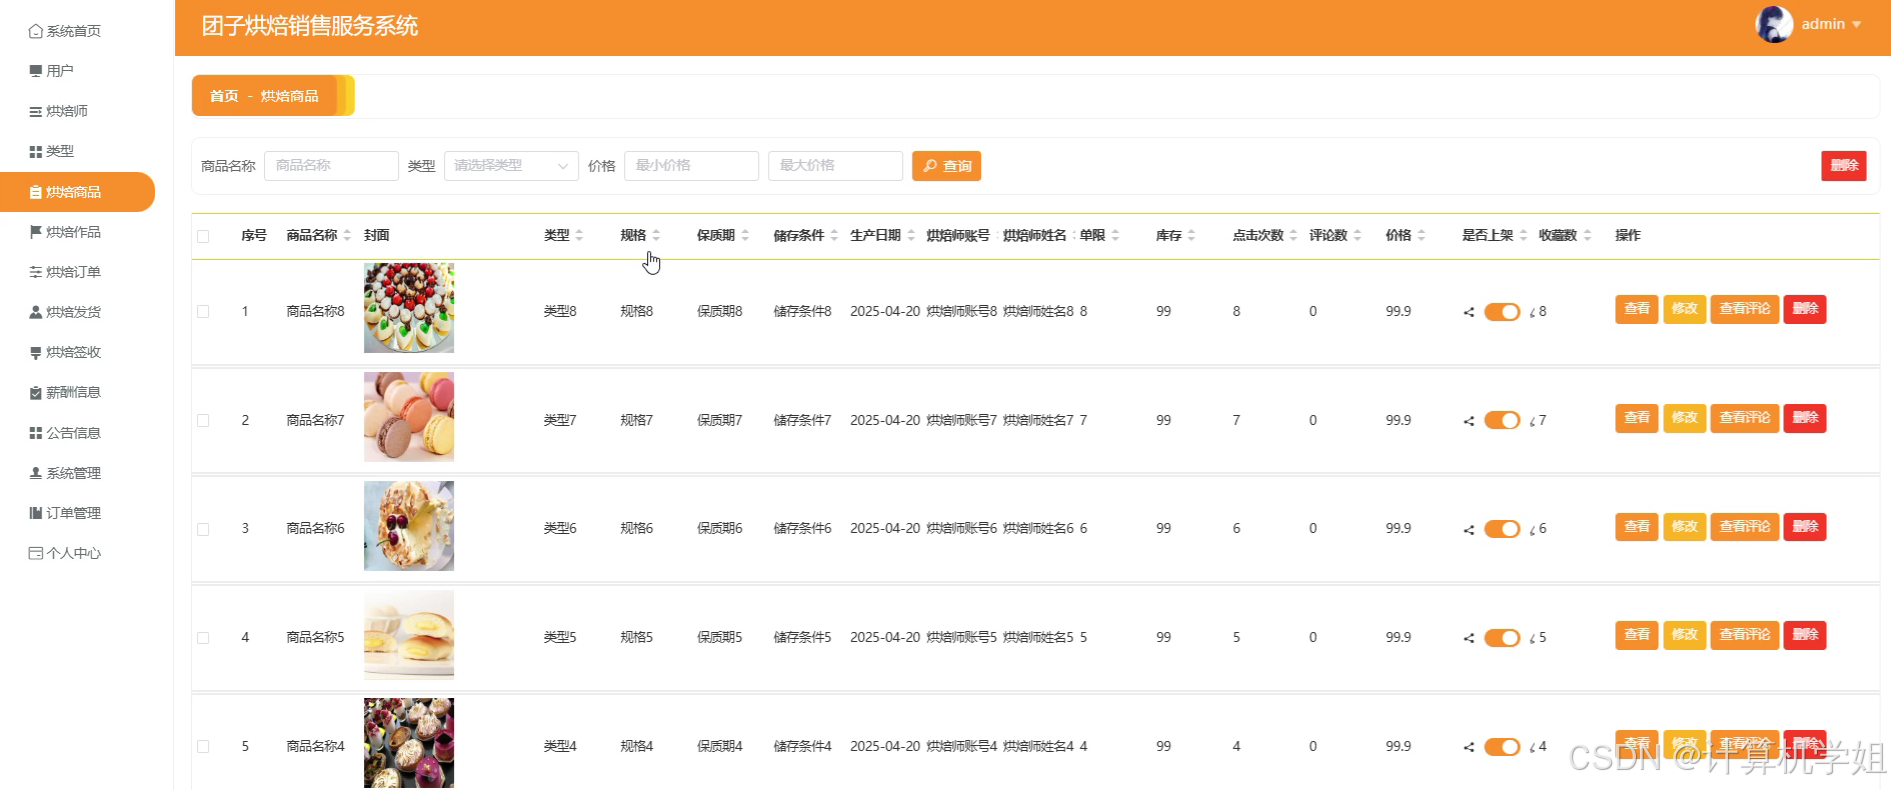The height and width of the screenshot is (790, 1891).
Task: Select checkbox for row 商品名称5
Action: click(x=203, y=638)
